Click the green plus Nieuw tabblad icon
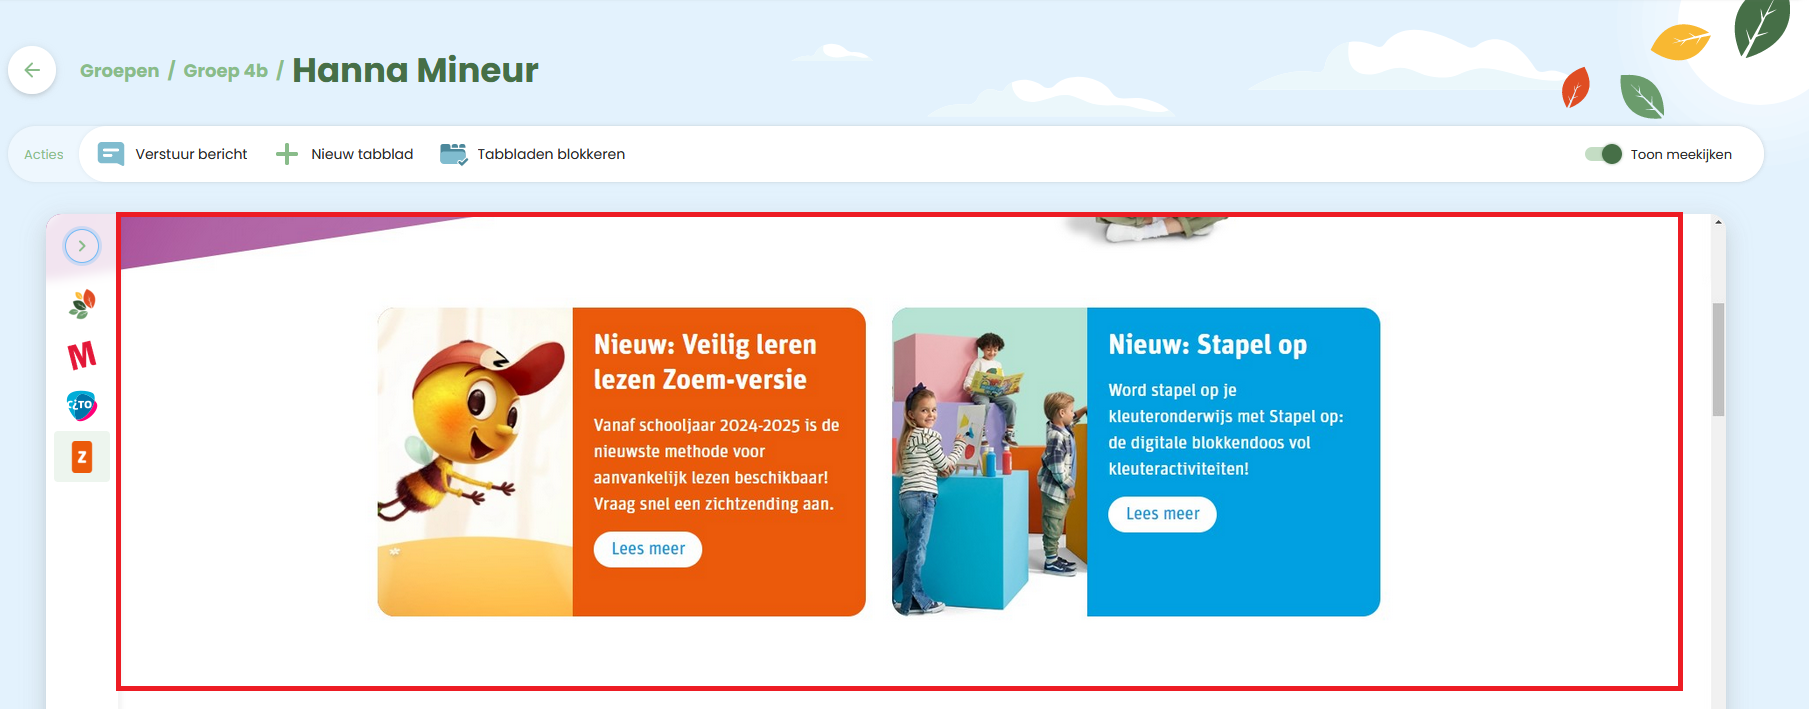 287,154
